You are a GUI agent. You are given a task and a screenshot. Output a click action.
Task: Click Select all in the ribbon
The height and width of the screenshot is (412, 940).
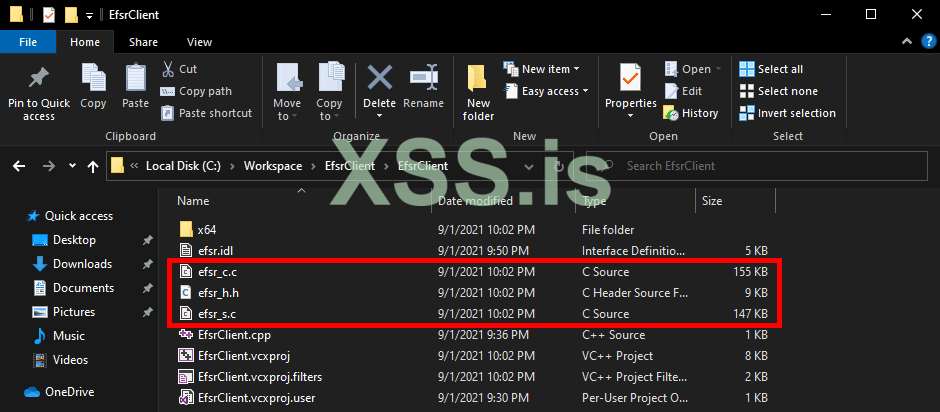click(771, 69)
